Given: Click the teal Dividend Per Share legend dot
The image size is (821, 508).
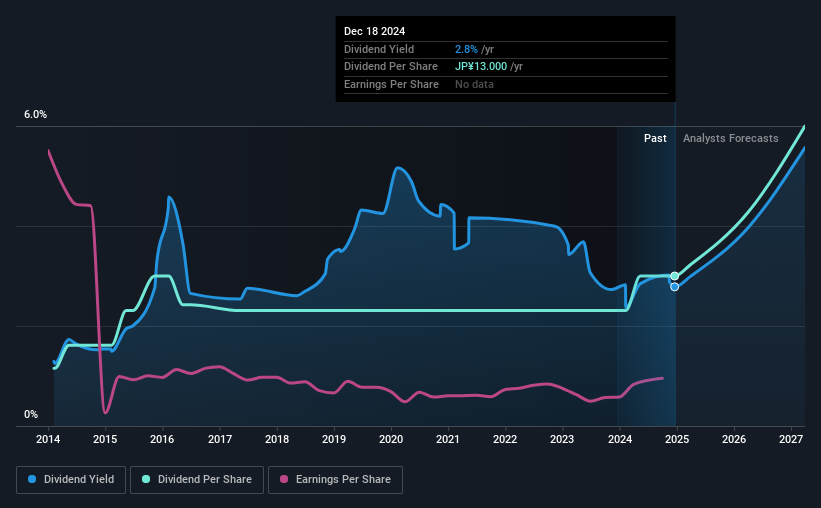Looking at the screenshot, I should pyautogui.click(x=147, y=479).
